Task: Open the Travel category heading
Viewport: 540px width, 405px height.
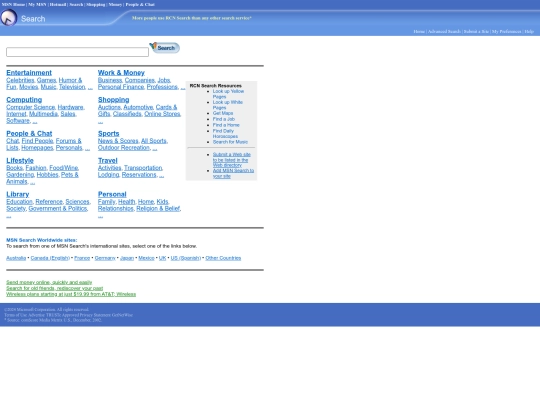Action: coord(108,160)
